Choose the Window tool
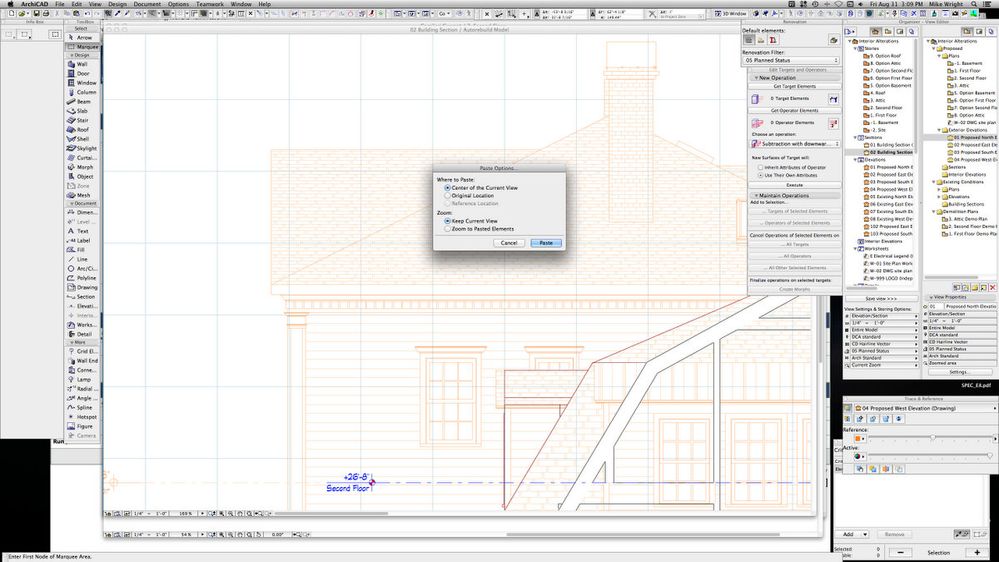The width and height of the screenshot is (999, 562). coord(82,83)
